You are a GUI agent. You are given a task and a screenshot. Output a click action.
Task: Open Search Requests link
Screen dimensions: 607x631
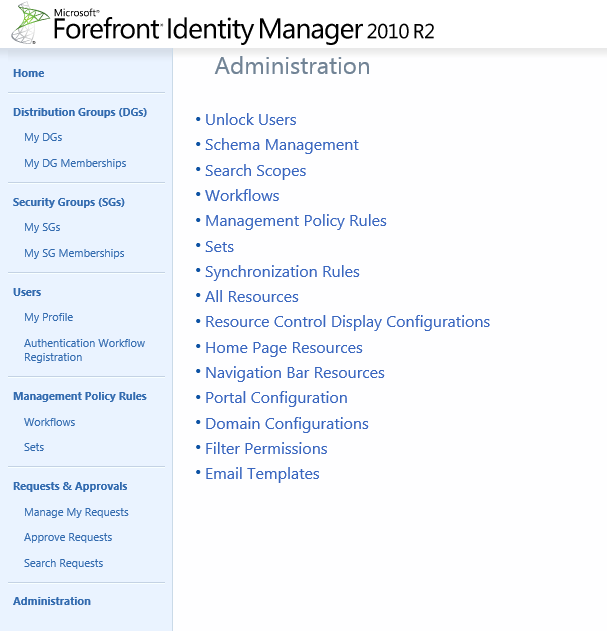(x=64, y=563)
